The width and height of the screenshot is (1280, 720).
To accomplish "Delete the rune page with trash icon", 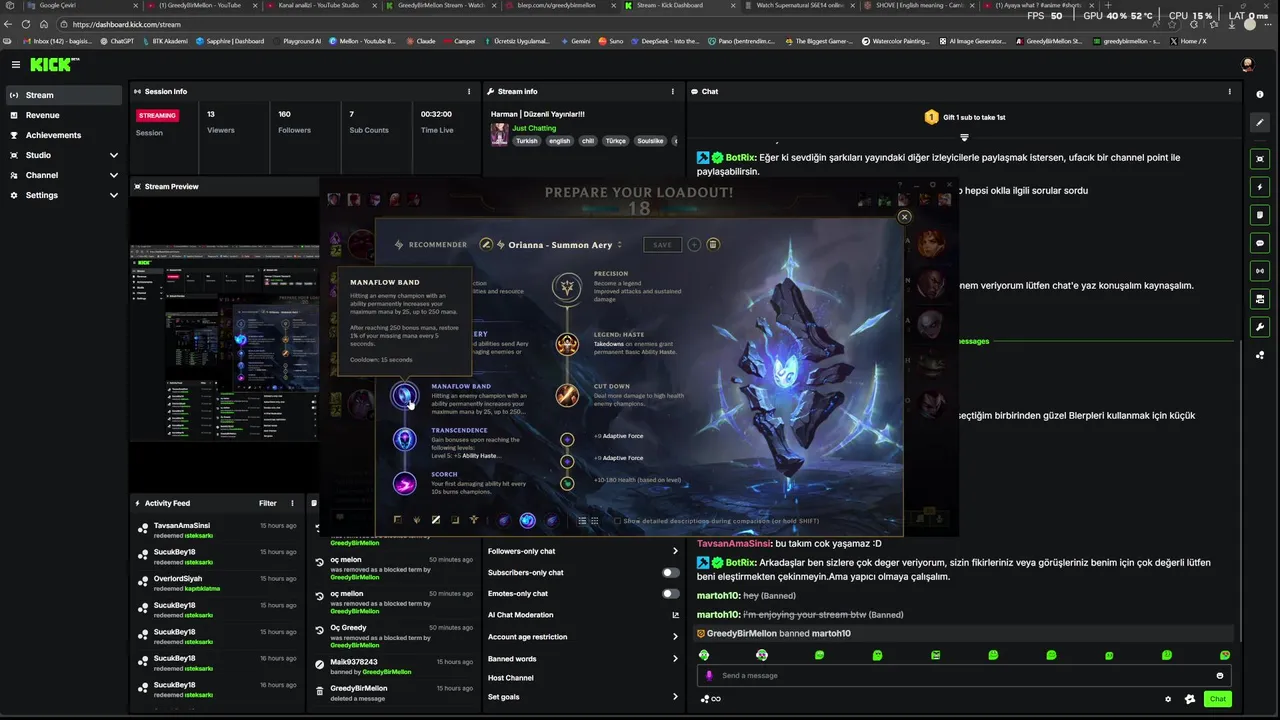I will [713, 244].
